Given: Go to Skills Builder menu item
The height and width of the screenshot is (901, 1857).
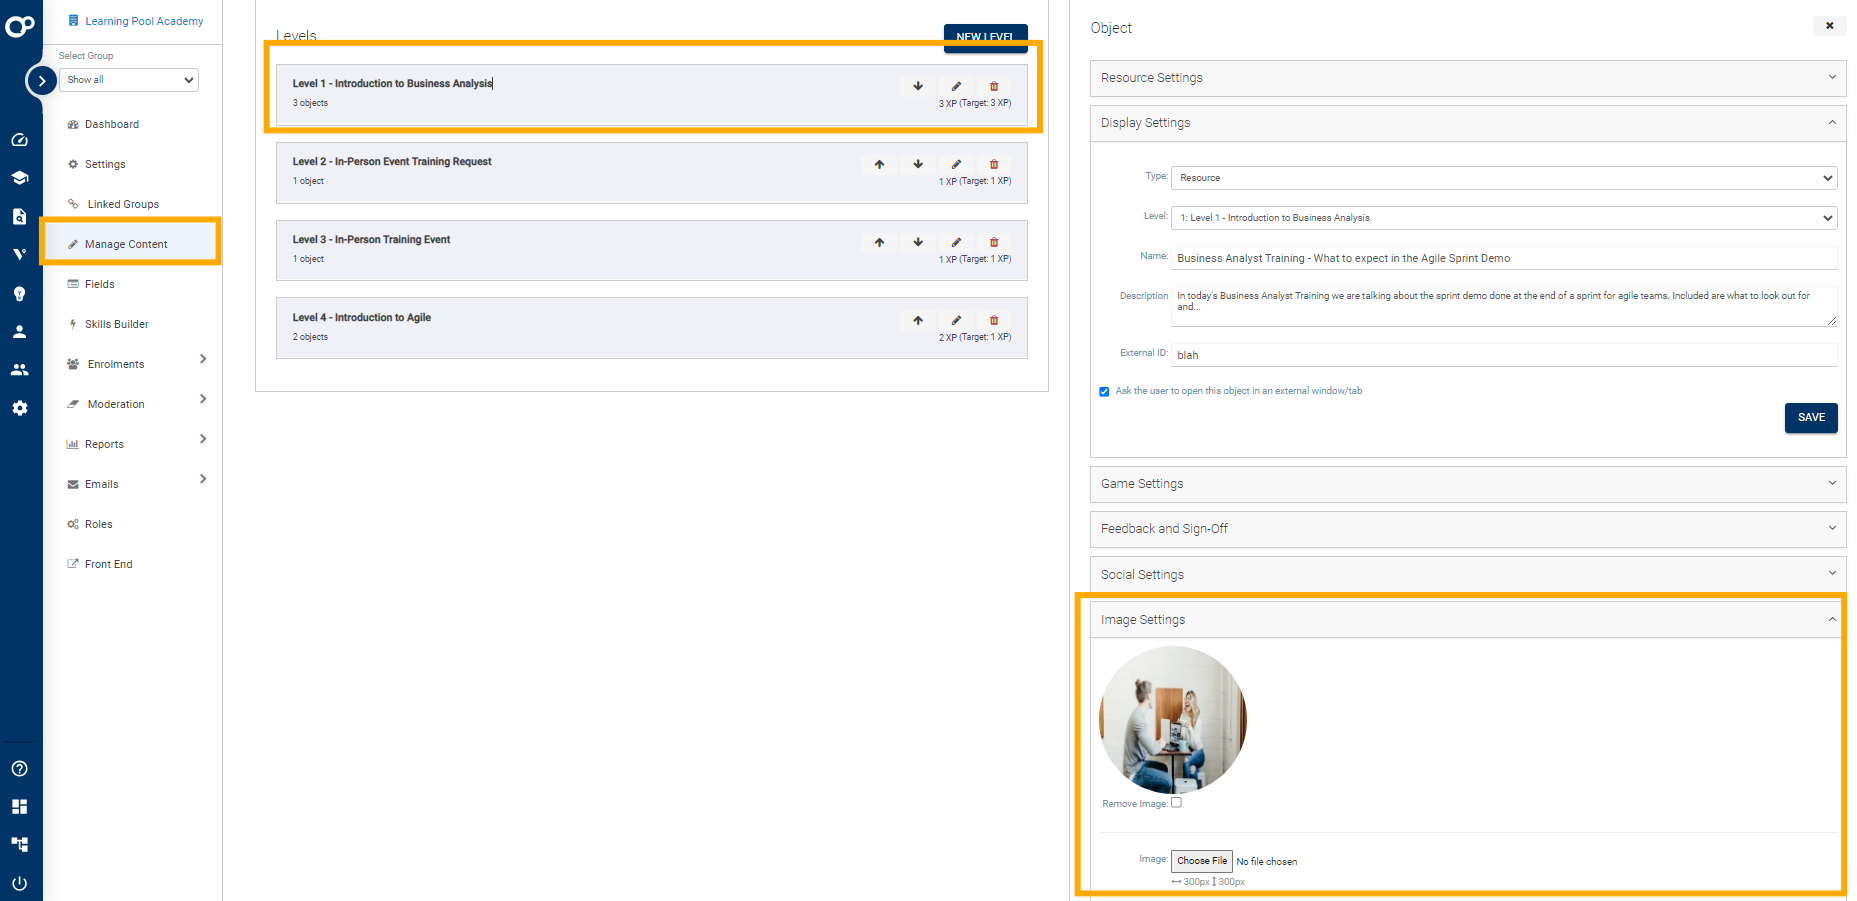Looking at the screenshot, I should point(116,324).
